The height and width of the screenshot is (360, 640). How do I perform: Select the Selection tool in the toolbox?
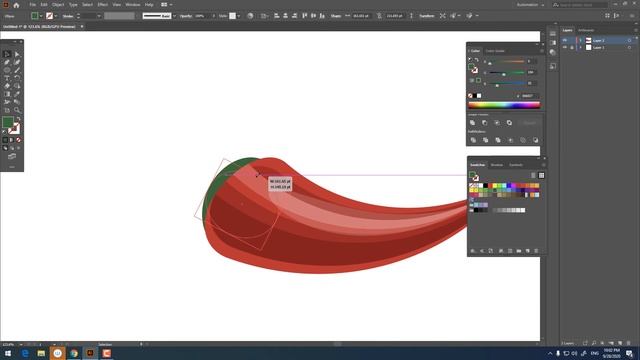click(x=7, y=54)
